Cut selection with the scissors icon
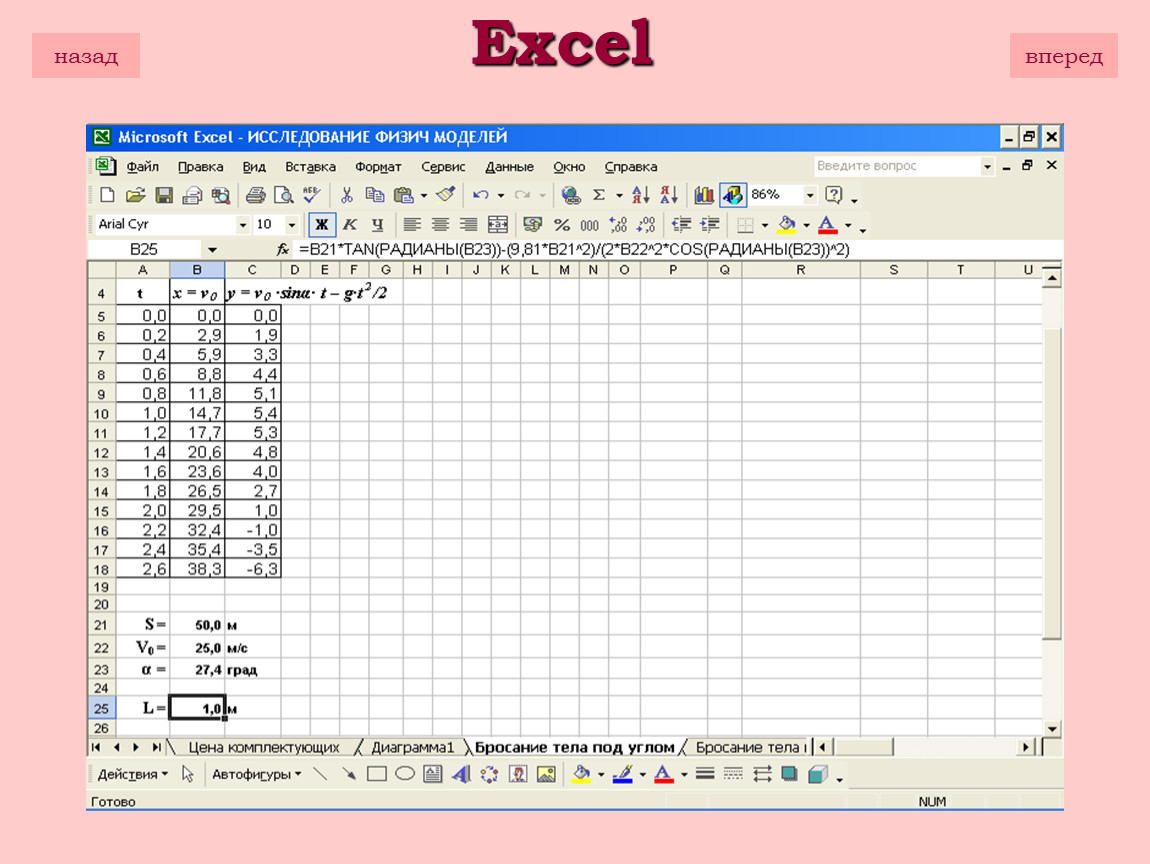 click(x=346, y=195)
